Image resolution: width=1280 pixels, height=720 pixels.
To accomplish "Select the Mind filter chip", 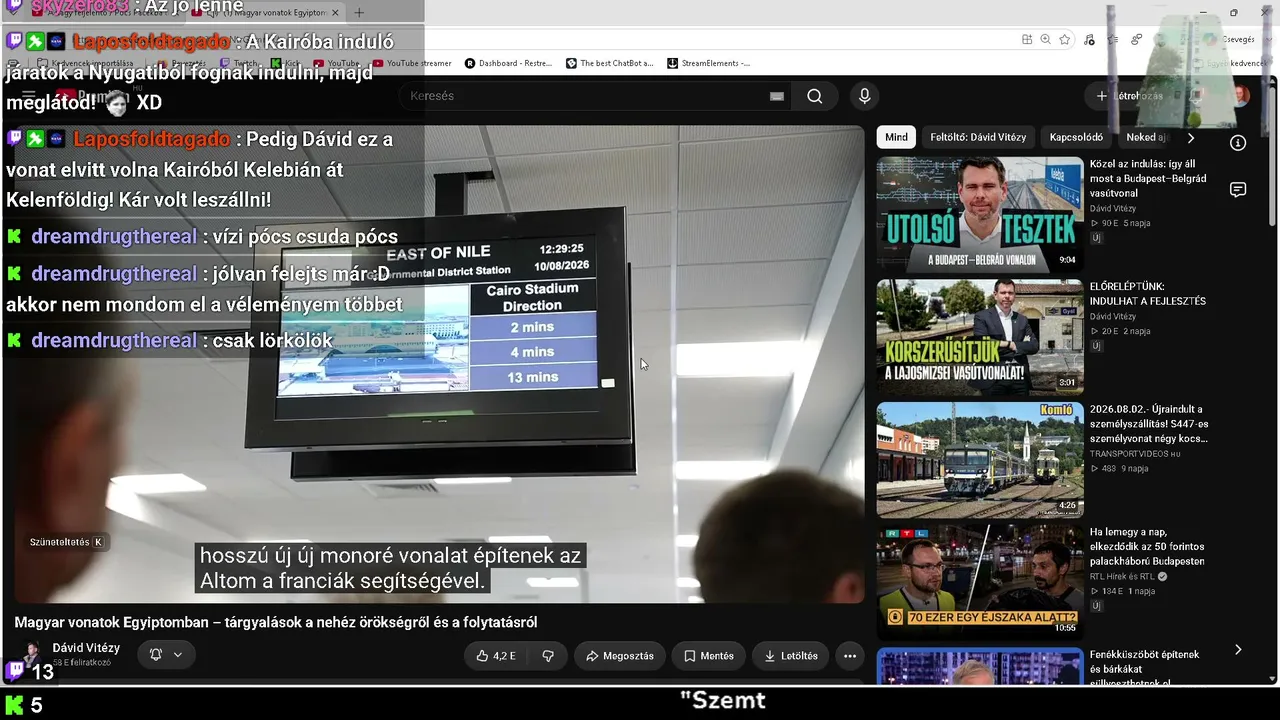I will pos(896,138).
